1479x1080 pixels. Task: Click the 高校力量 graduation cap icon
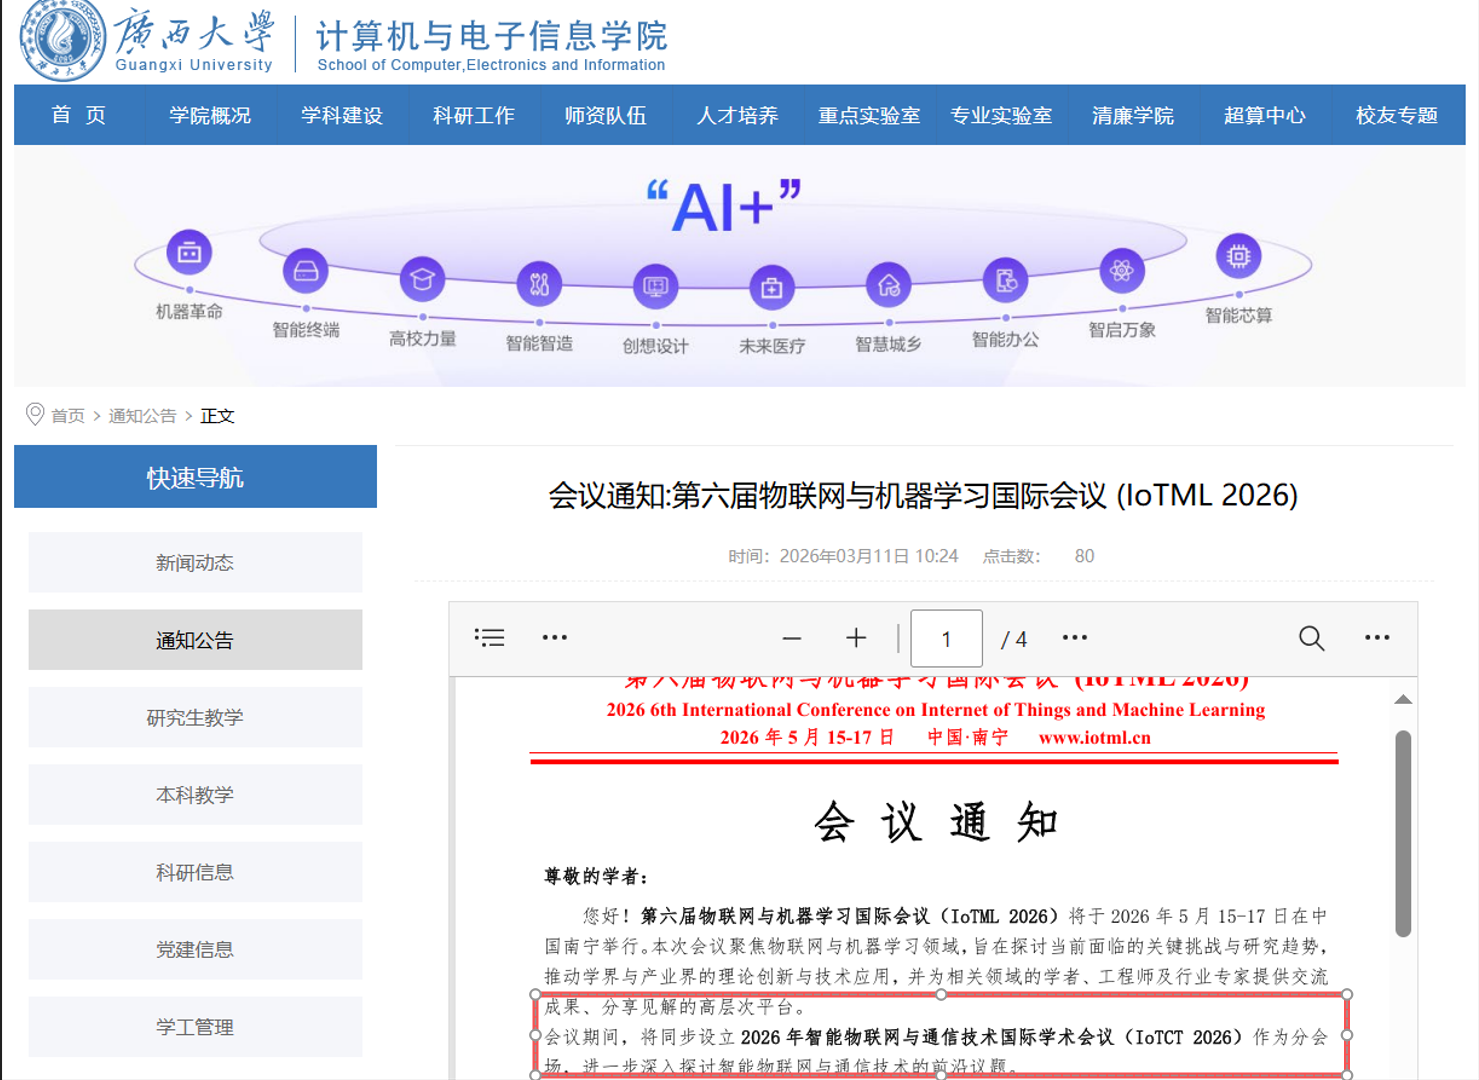[x=422, y=280]
